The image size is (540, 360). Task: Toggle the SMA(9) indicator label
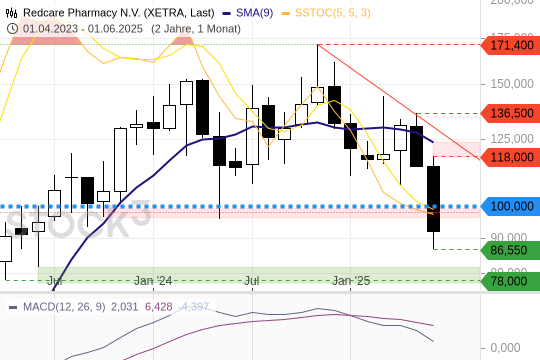[x=255, y=13]
